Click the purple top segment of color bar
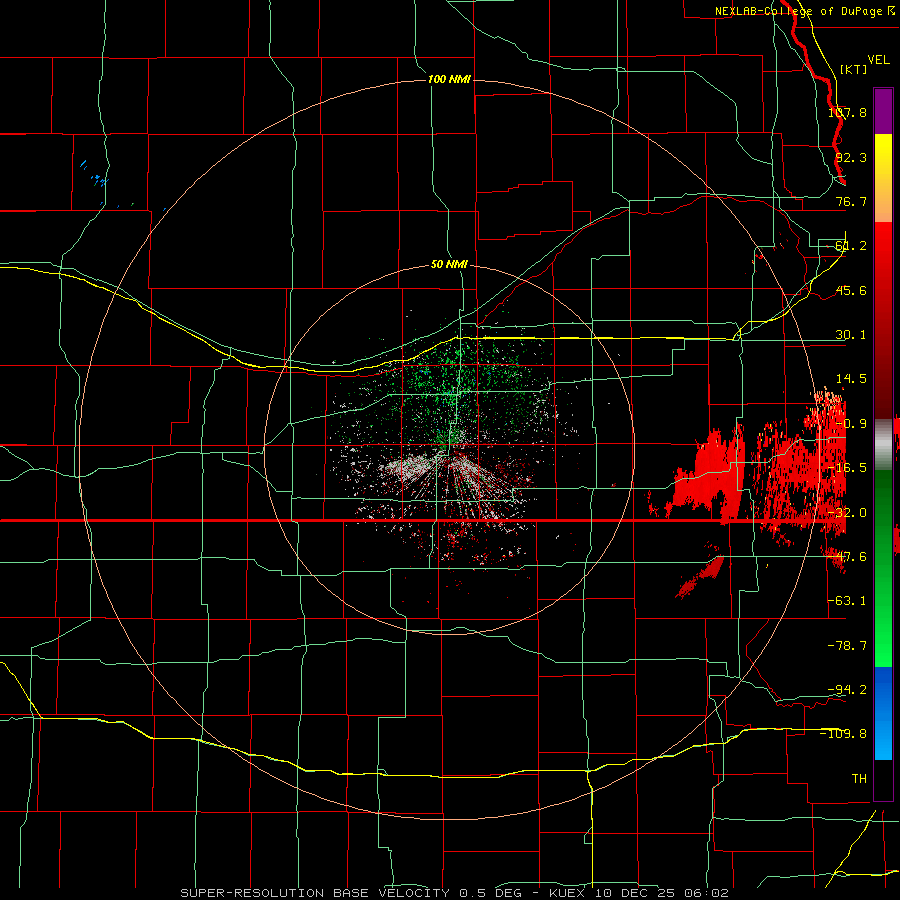The width and height of the screenshot is (900, 900). click(x=883, y=111)
